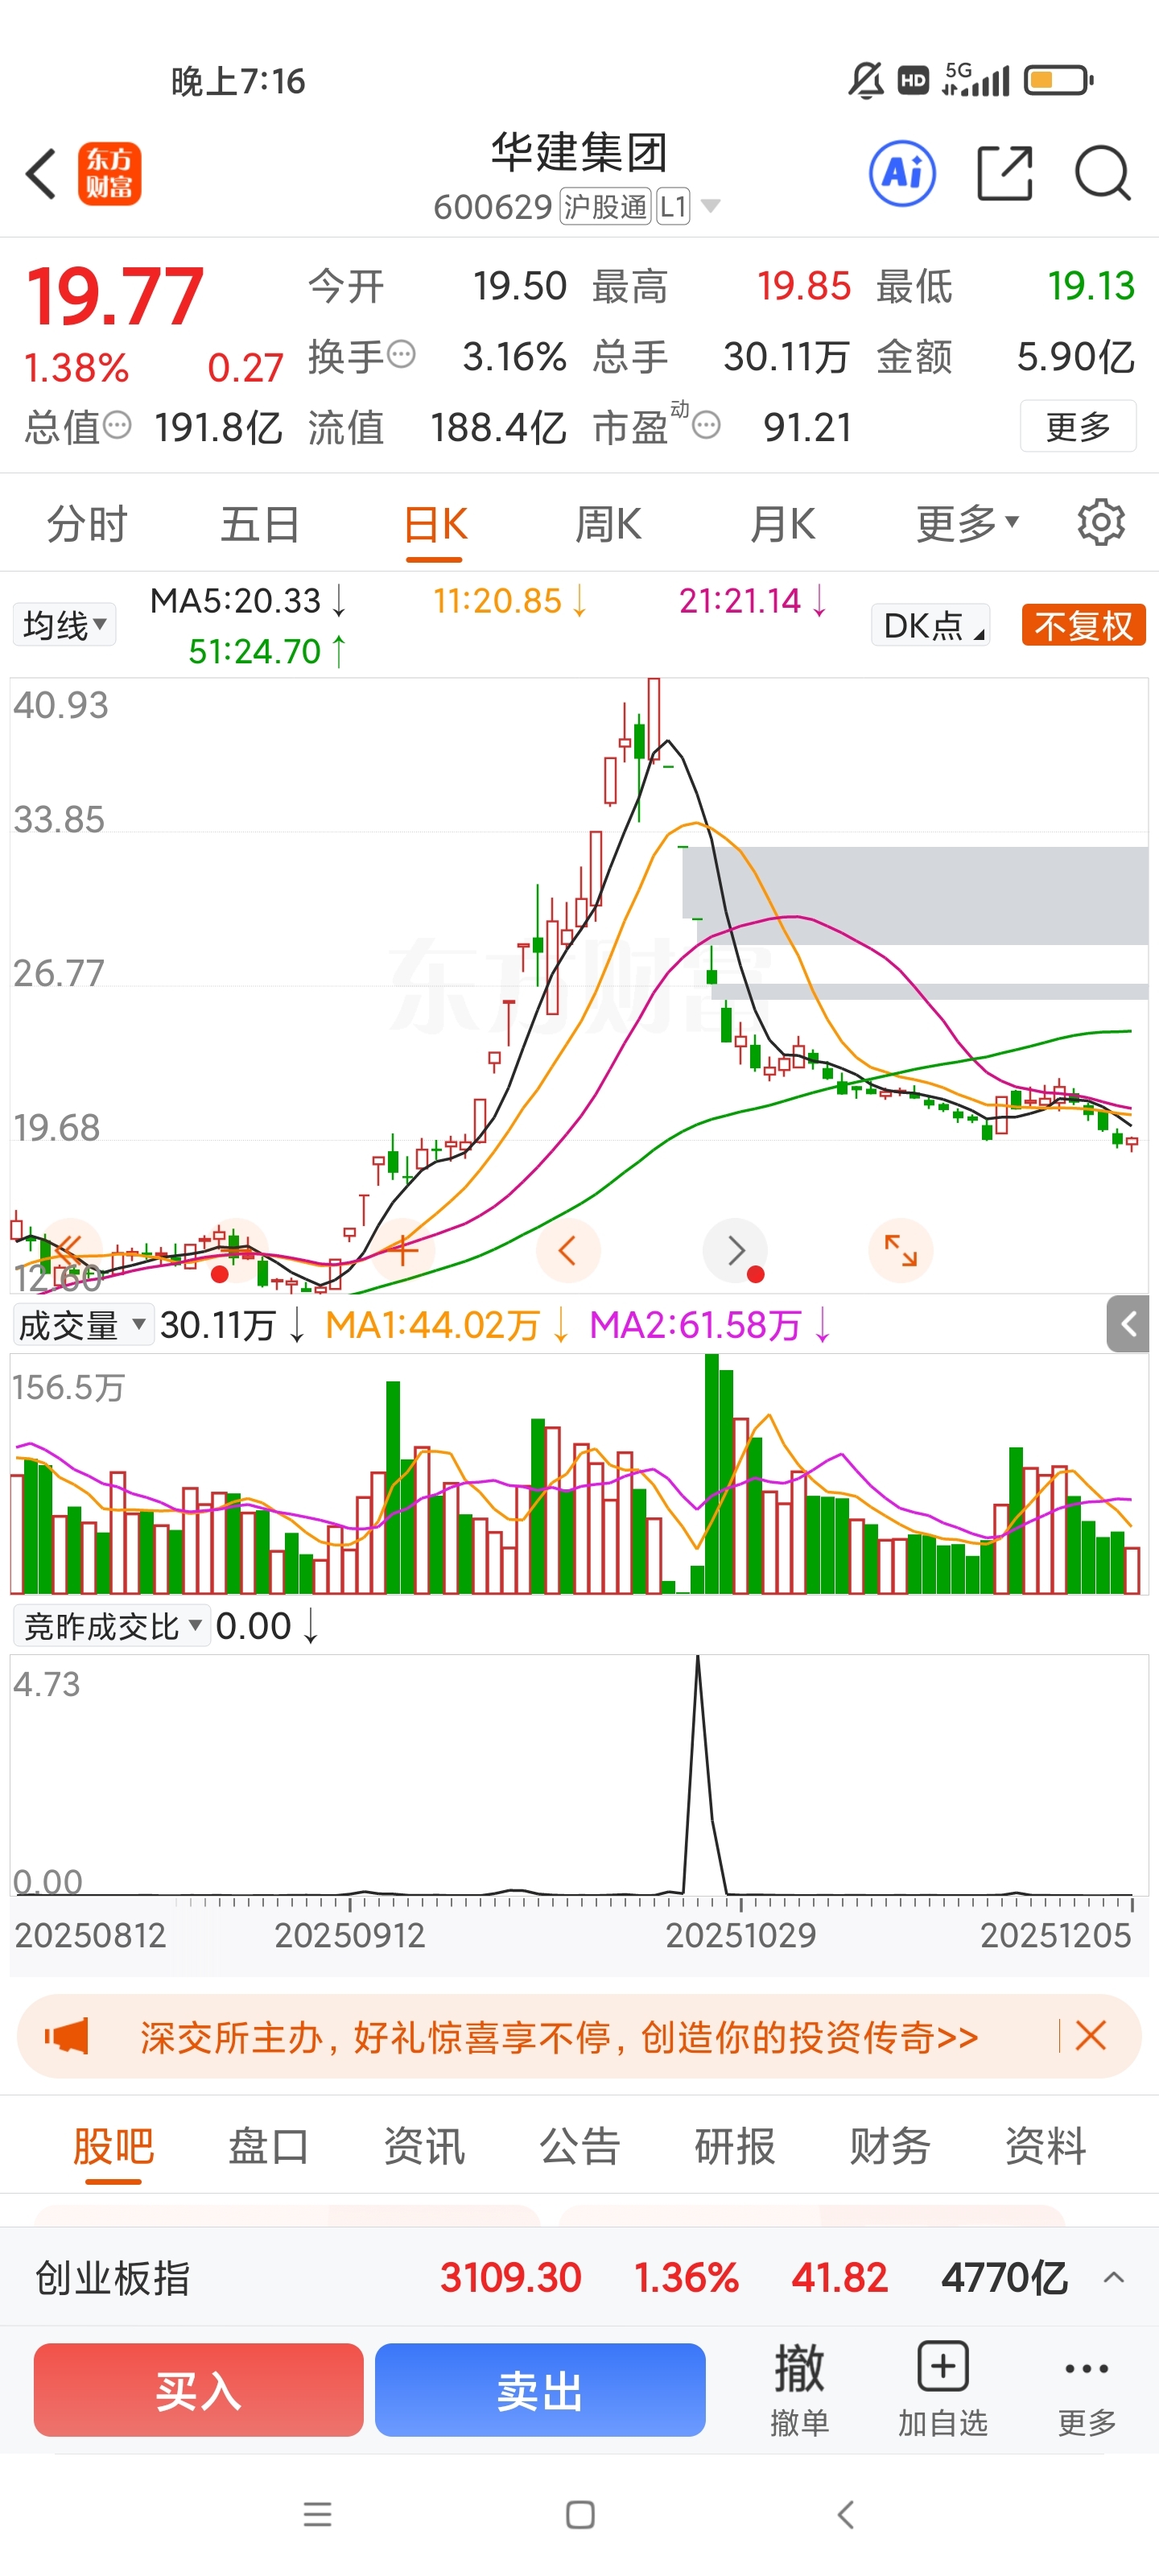Open chart settings gear icon
Viewport: 1159px width, 2576px height.
pyautogui.click(x=1100, y=522)
